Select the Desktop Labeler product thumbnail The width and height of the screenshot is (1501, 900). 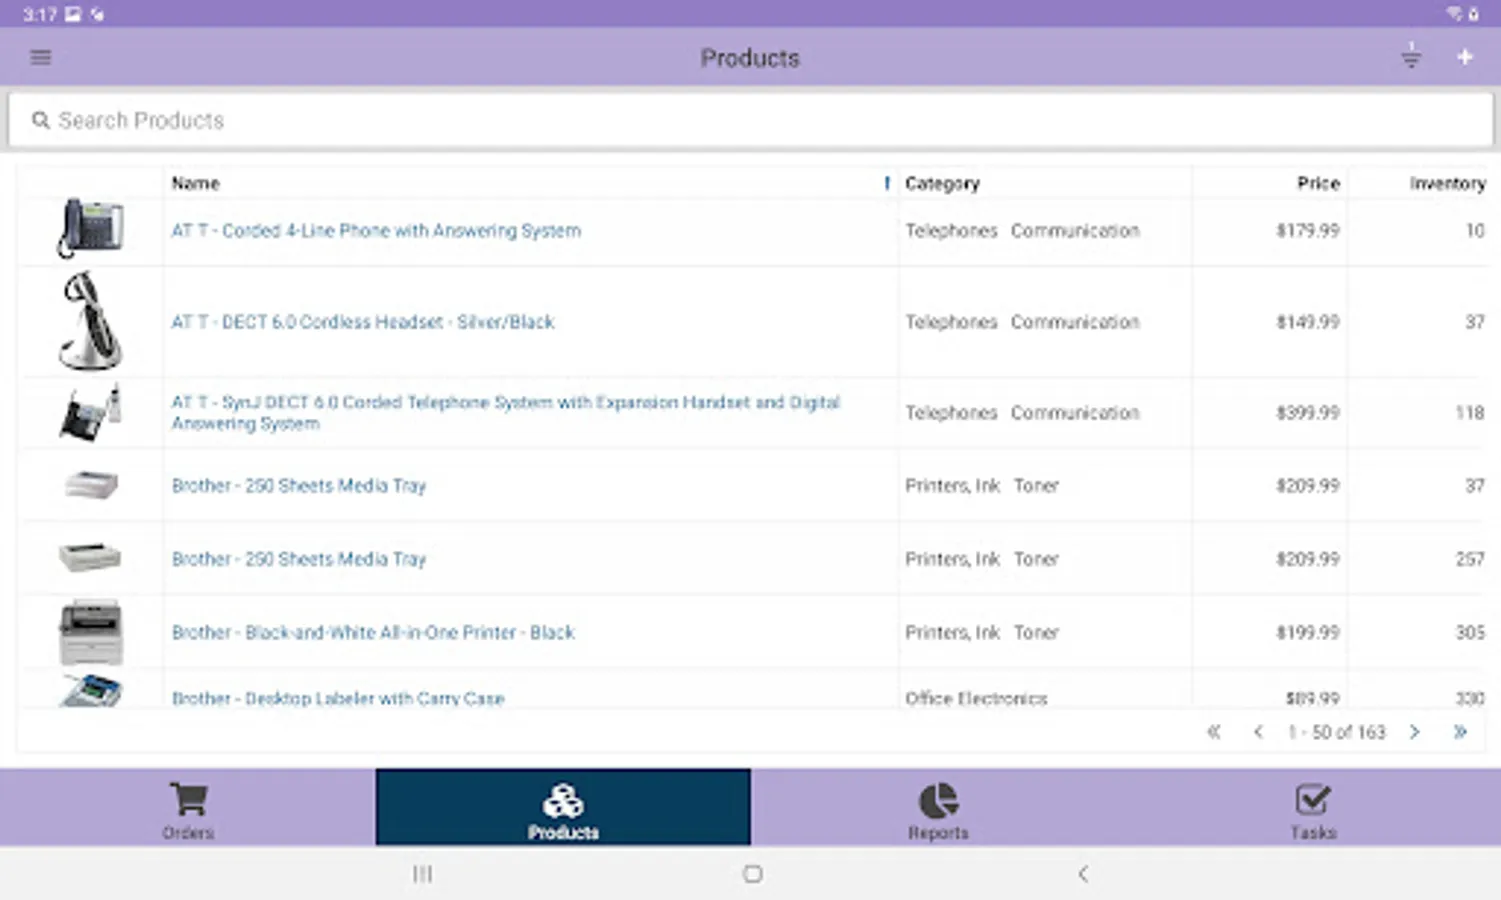point(90,691)
